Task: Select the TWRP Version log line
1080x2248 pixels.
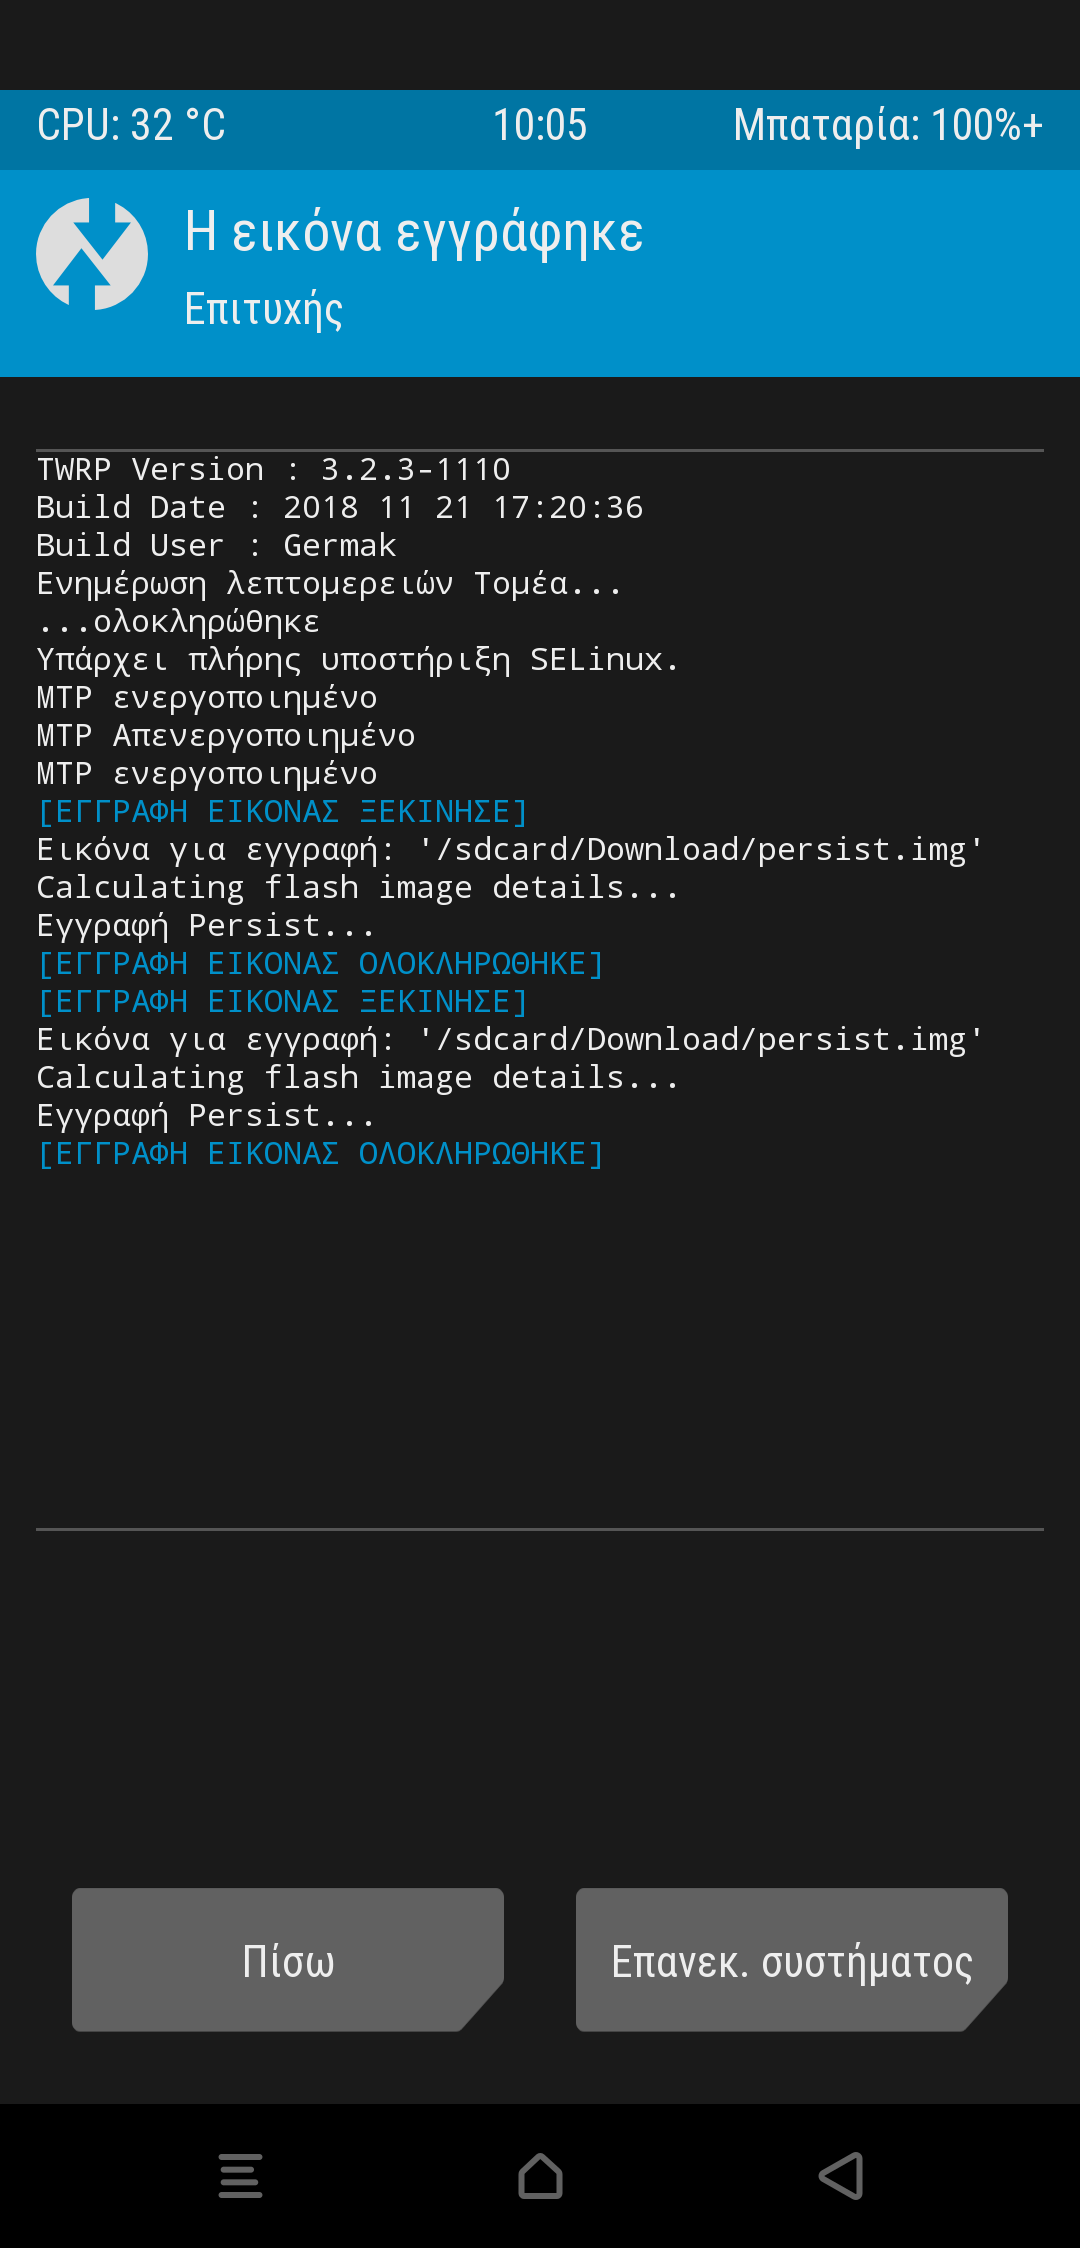Action: click(x=274, y=470)
